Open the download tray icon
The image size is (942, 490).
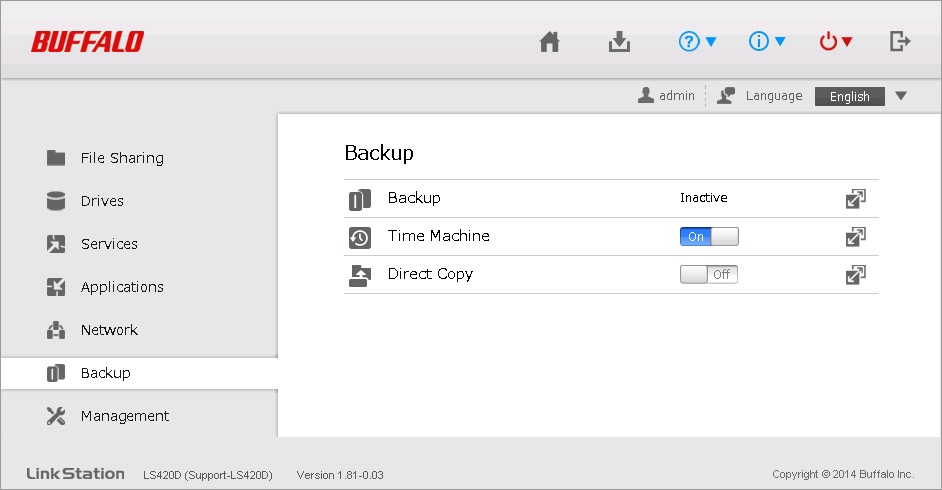point(619,42)
